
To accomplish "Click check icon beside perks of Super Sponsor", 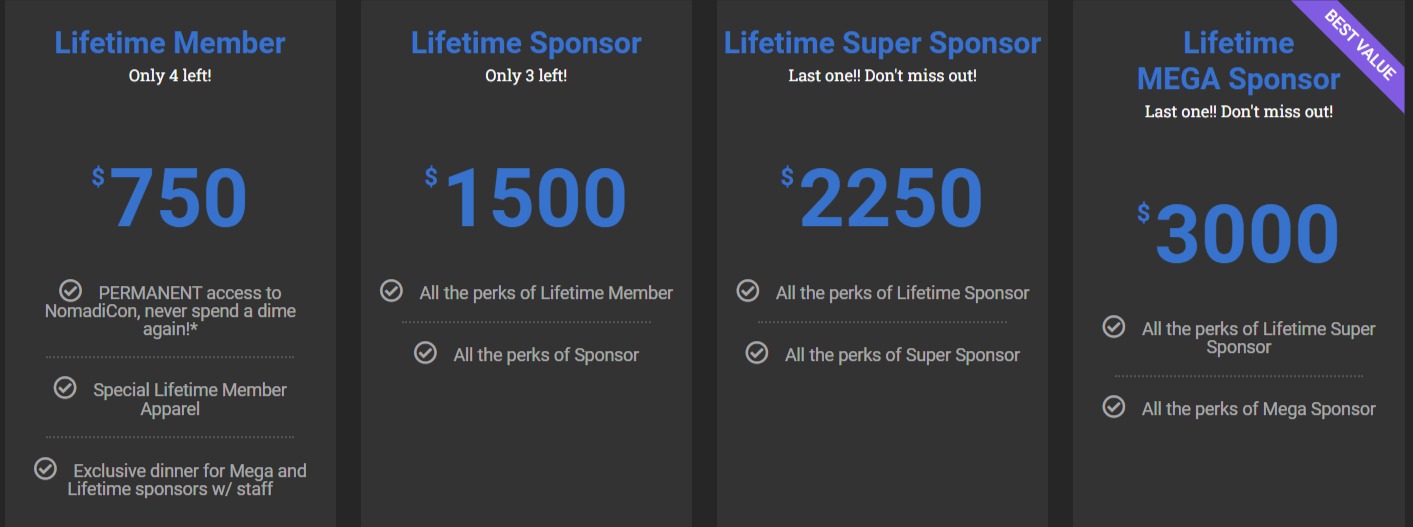I will click(757, 353).
